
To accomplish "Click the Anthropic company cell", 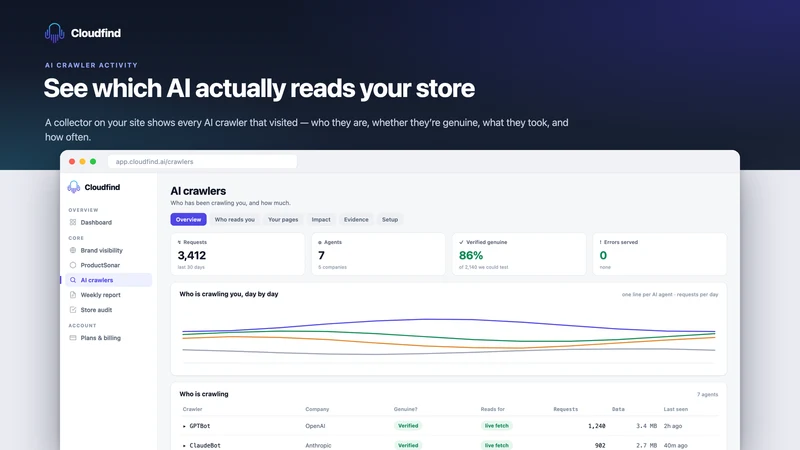I will (318, 445).
